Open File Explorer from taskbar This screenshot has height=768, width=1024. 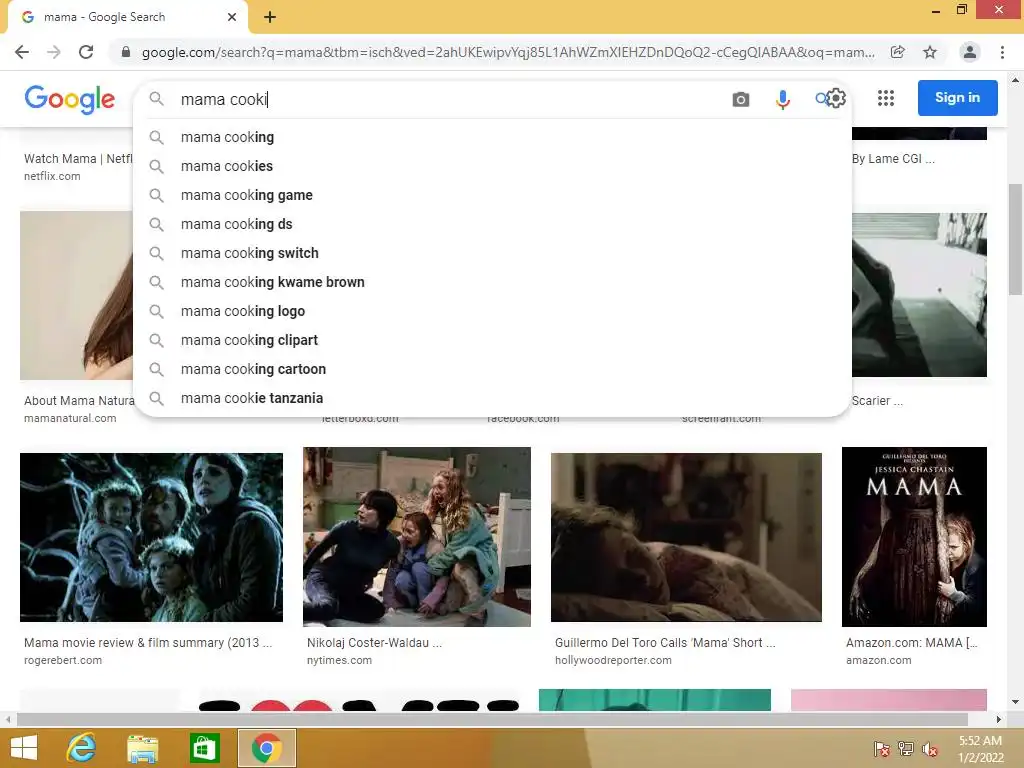point(142,748)
